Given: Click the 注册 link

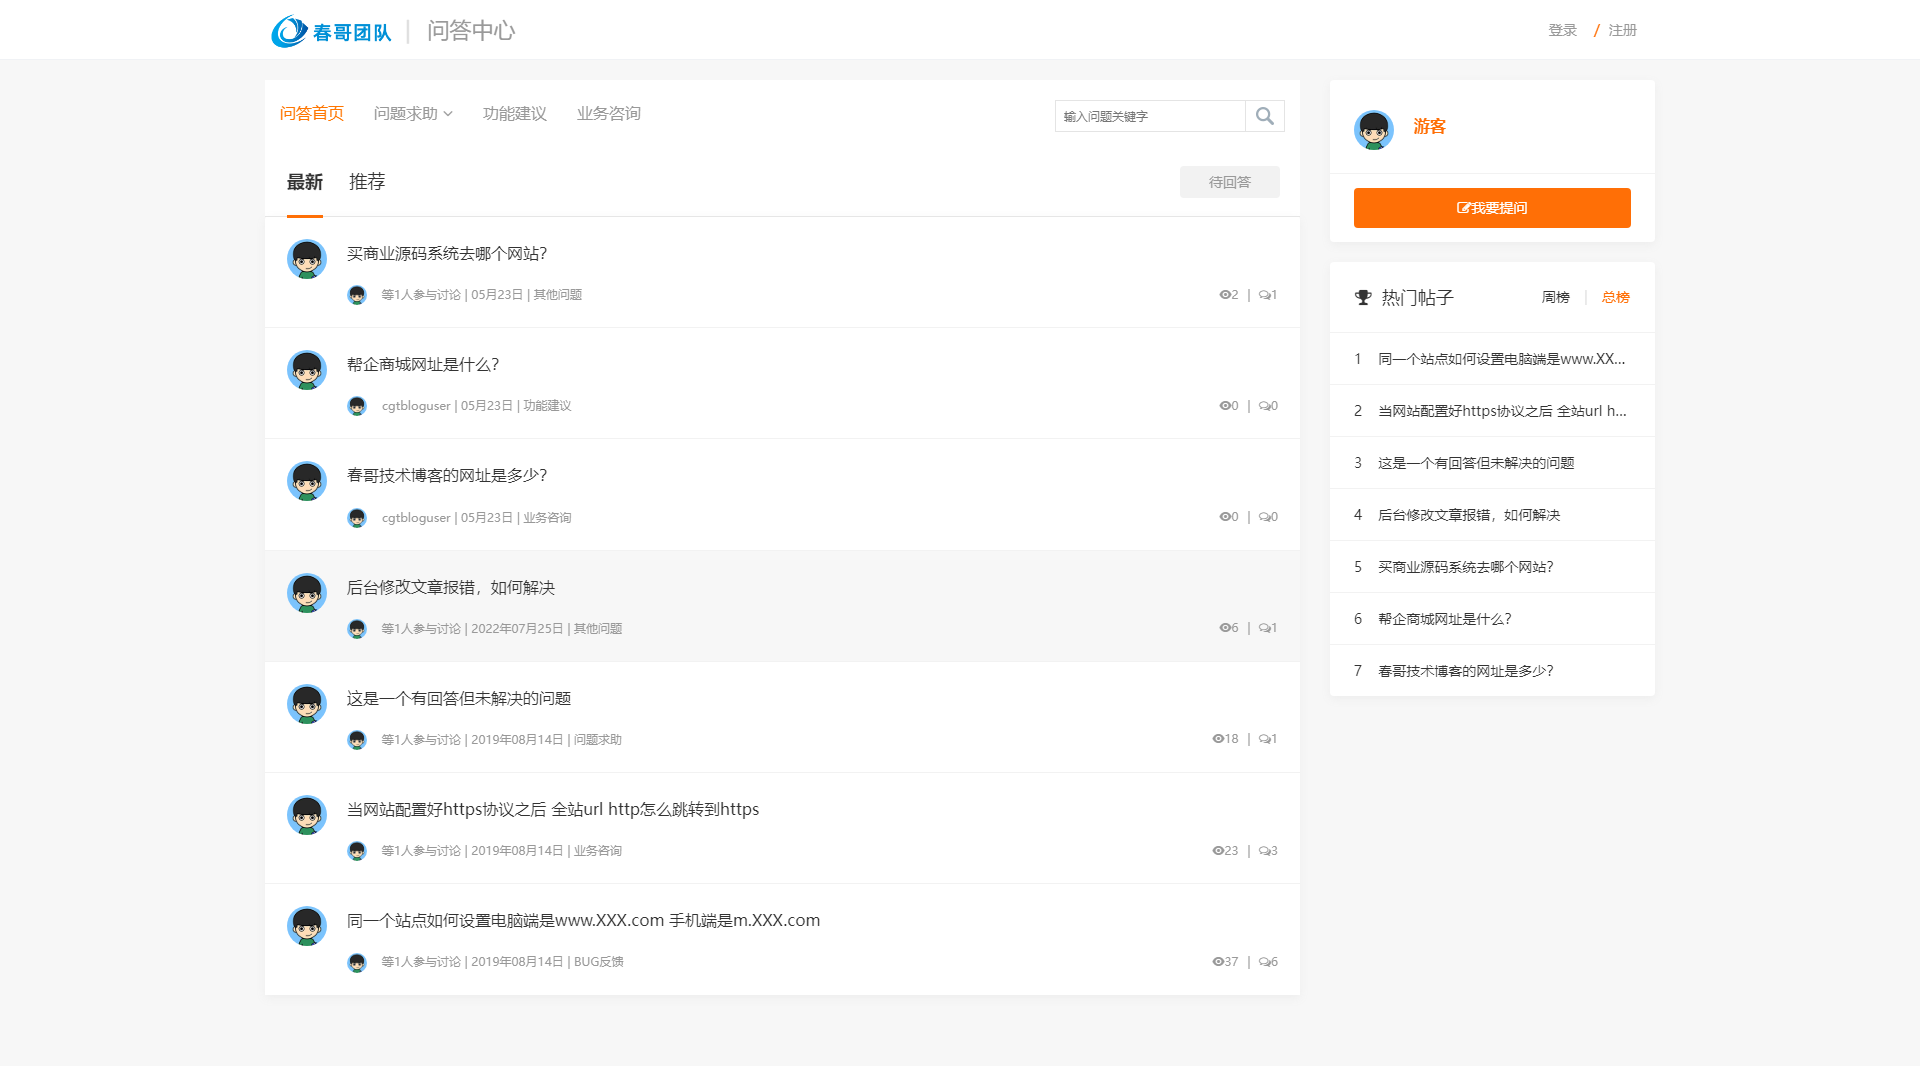Looking at the screenshot, I should [x=1623, y=31].
